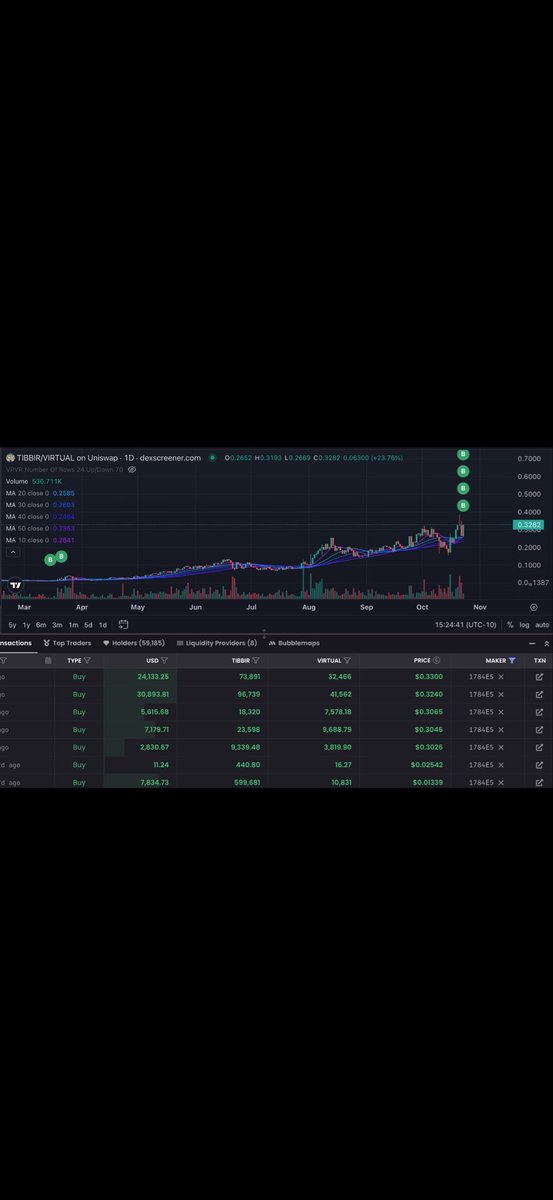Open the Bubblemaps tab
This screenshot has height=1200, width=553.
294,643
